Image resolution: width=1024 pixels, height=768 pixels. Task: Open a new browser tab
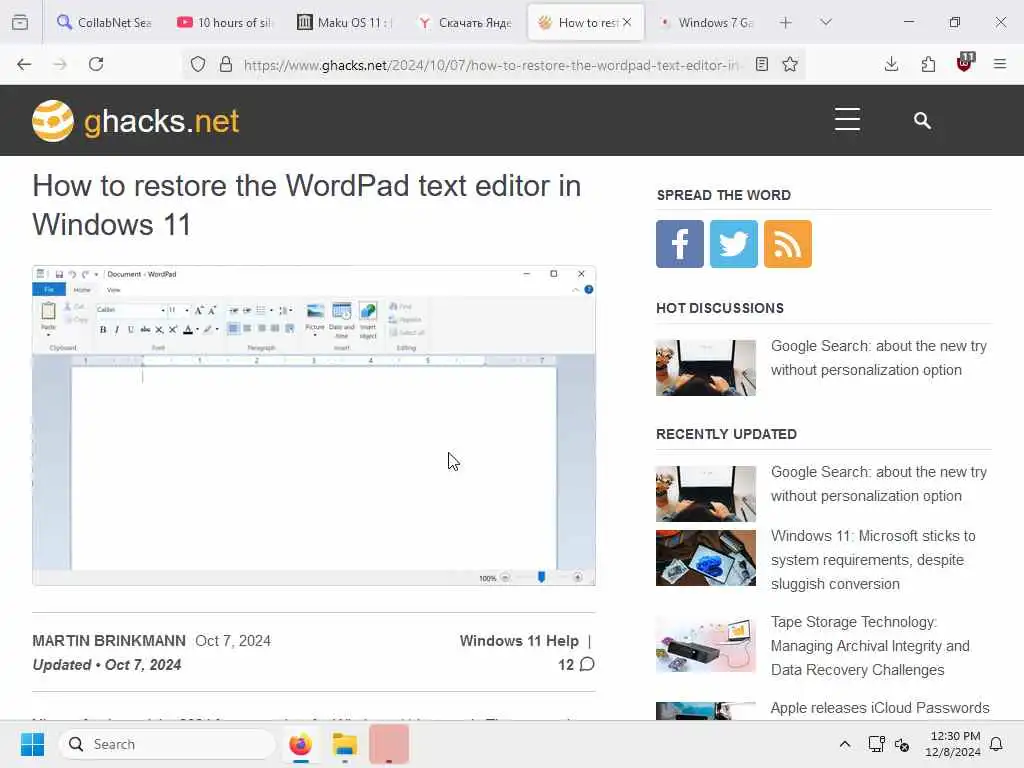(786, 22)
